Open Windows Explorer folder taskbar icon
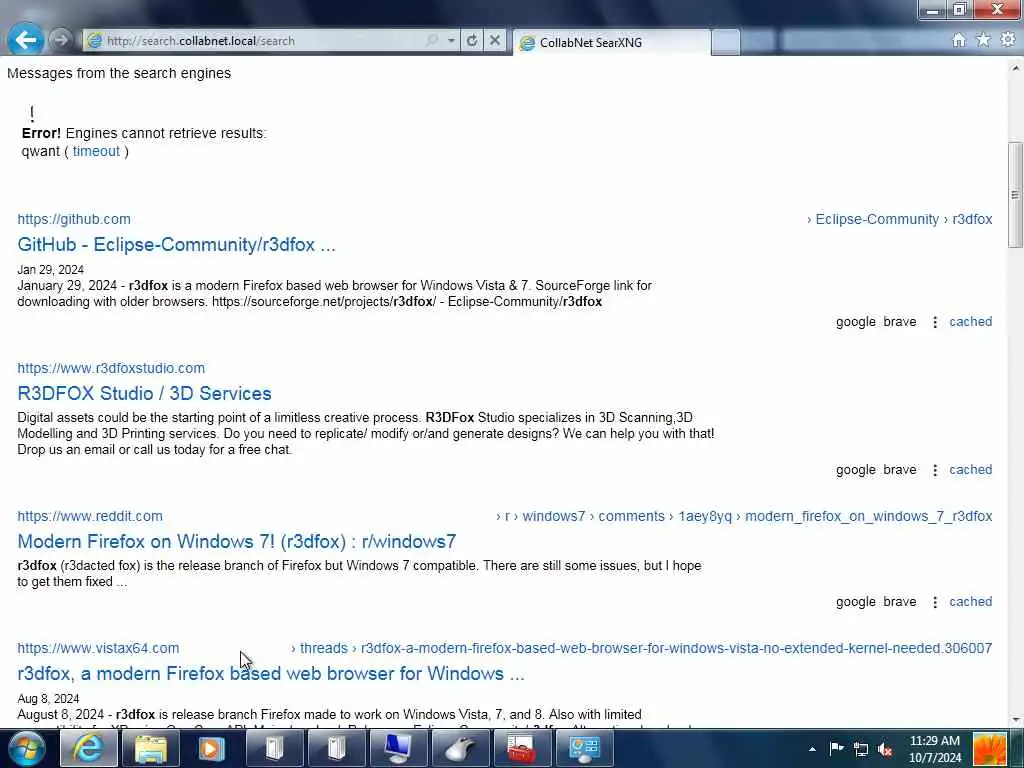Viewport: 1024px width, 768px height. 150,748
